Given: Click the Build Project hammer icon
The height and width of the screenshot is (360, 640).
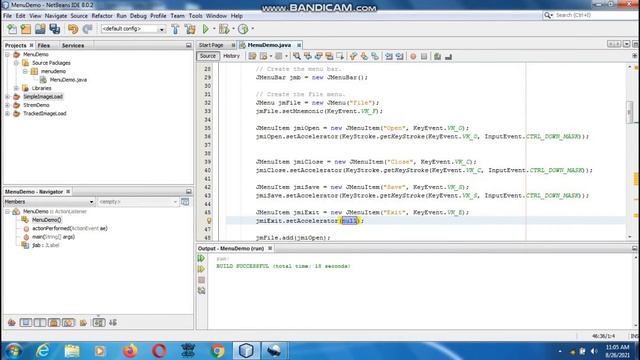Looking at the screenshot, I should (x=176, y=29).
